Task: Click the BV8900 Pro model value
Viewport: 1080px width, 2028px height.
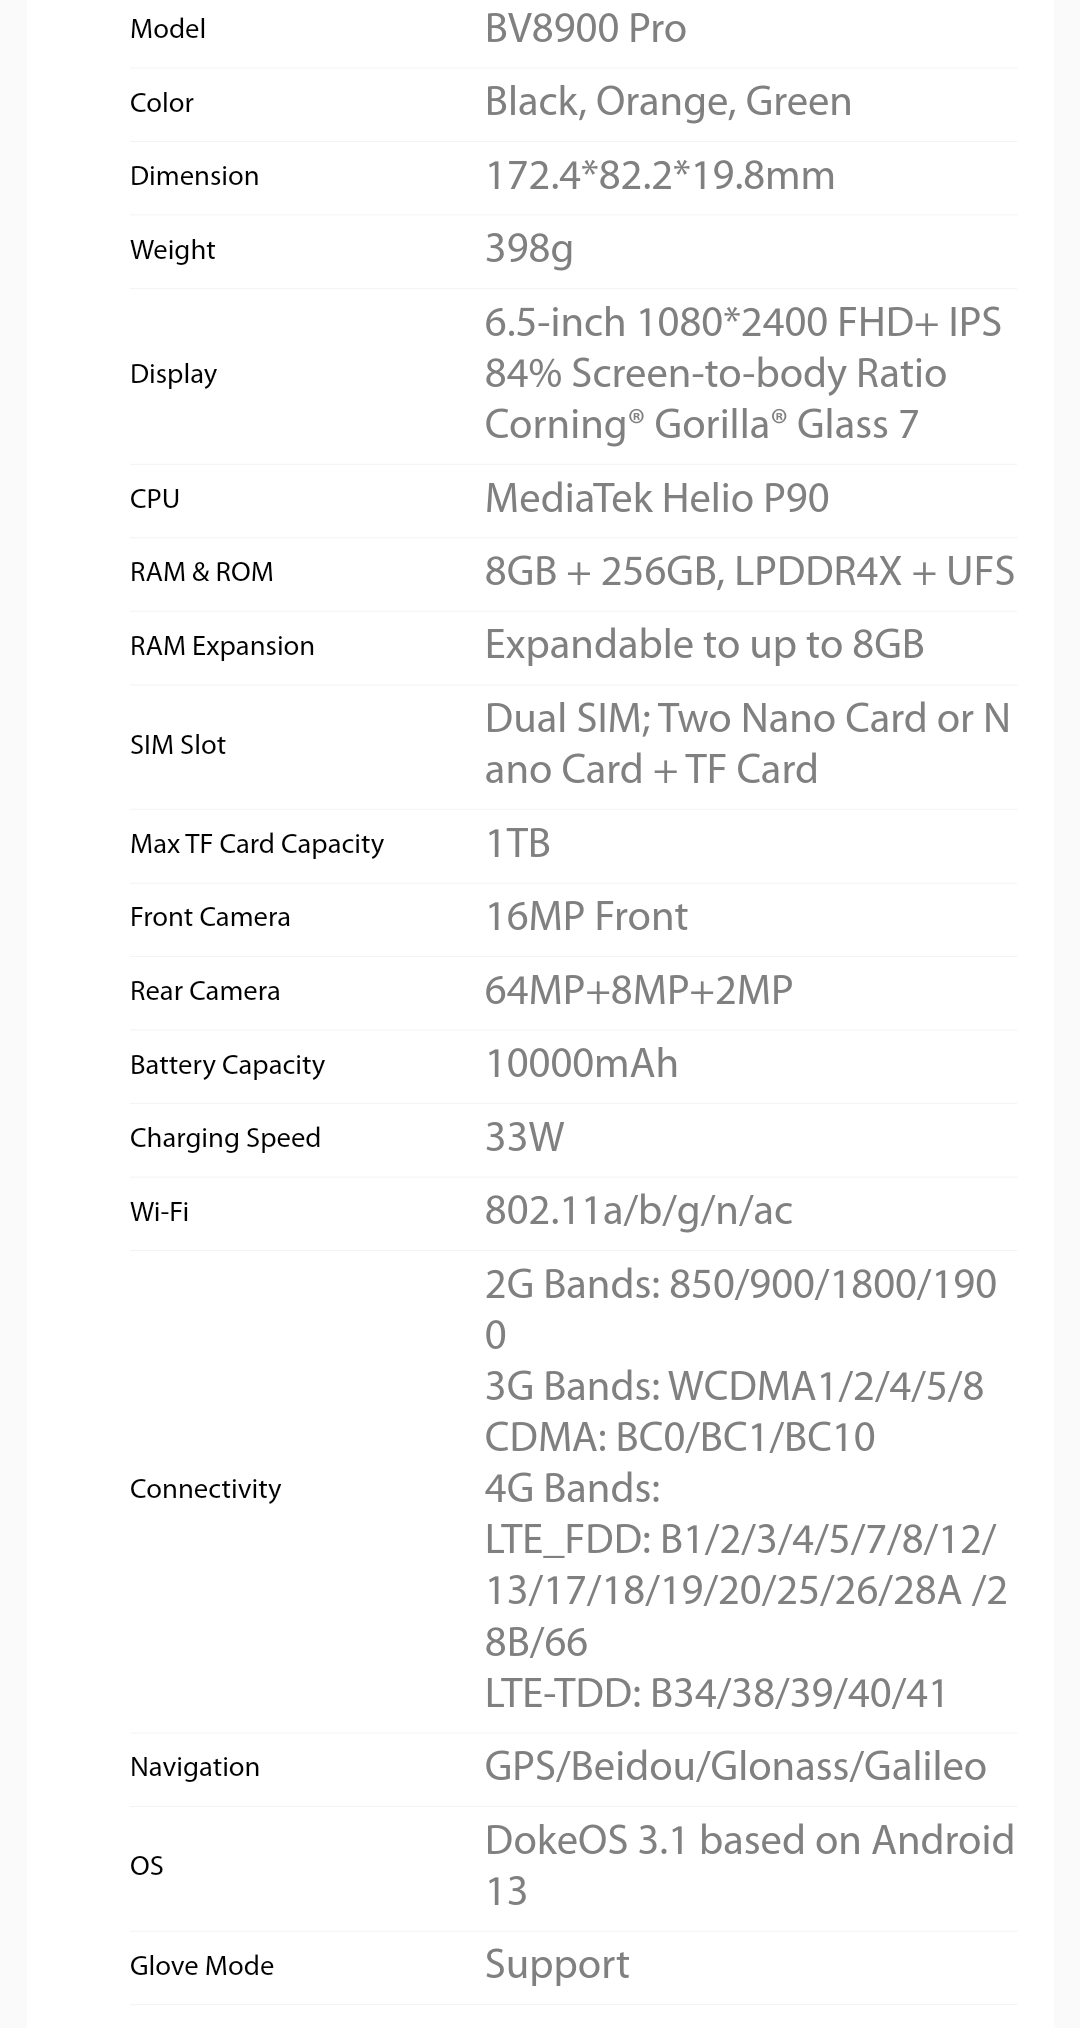Action: click(x=585, y=29)
